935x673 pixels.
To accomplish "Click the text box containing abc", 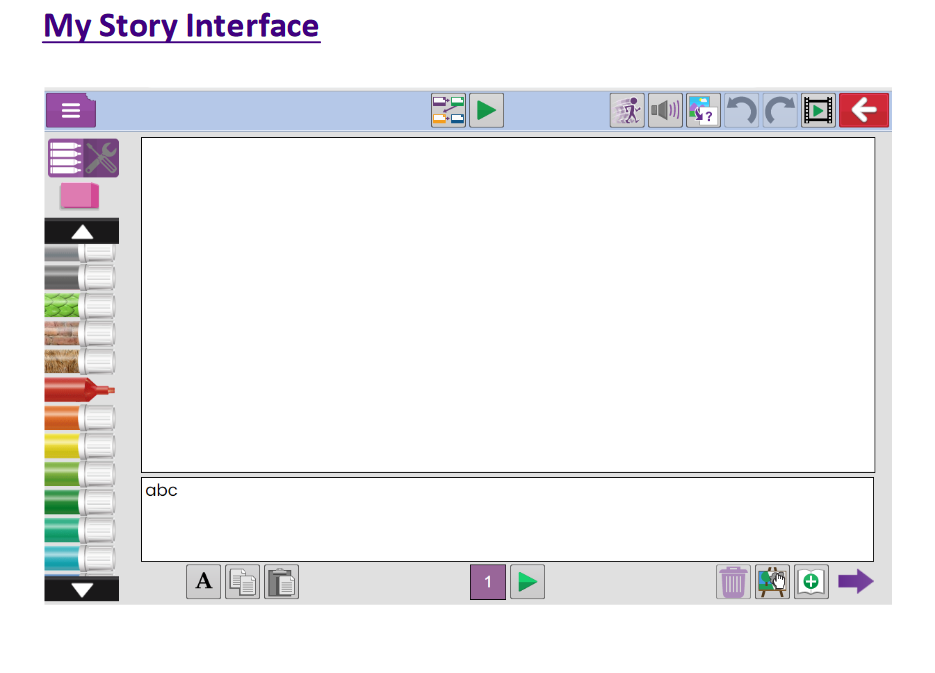I will (507, 519).
